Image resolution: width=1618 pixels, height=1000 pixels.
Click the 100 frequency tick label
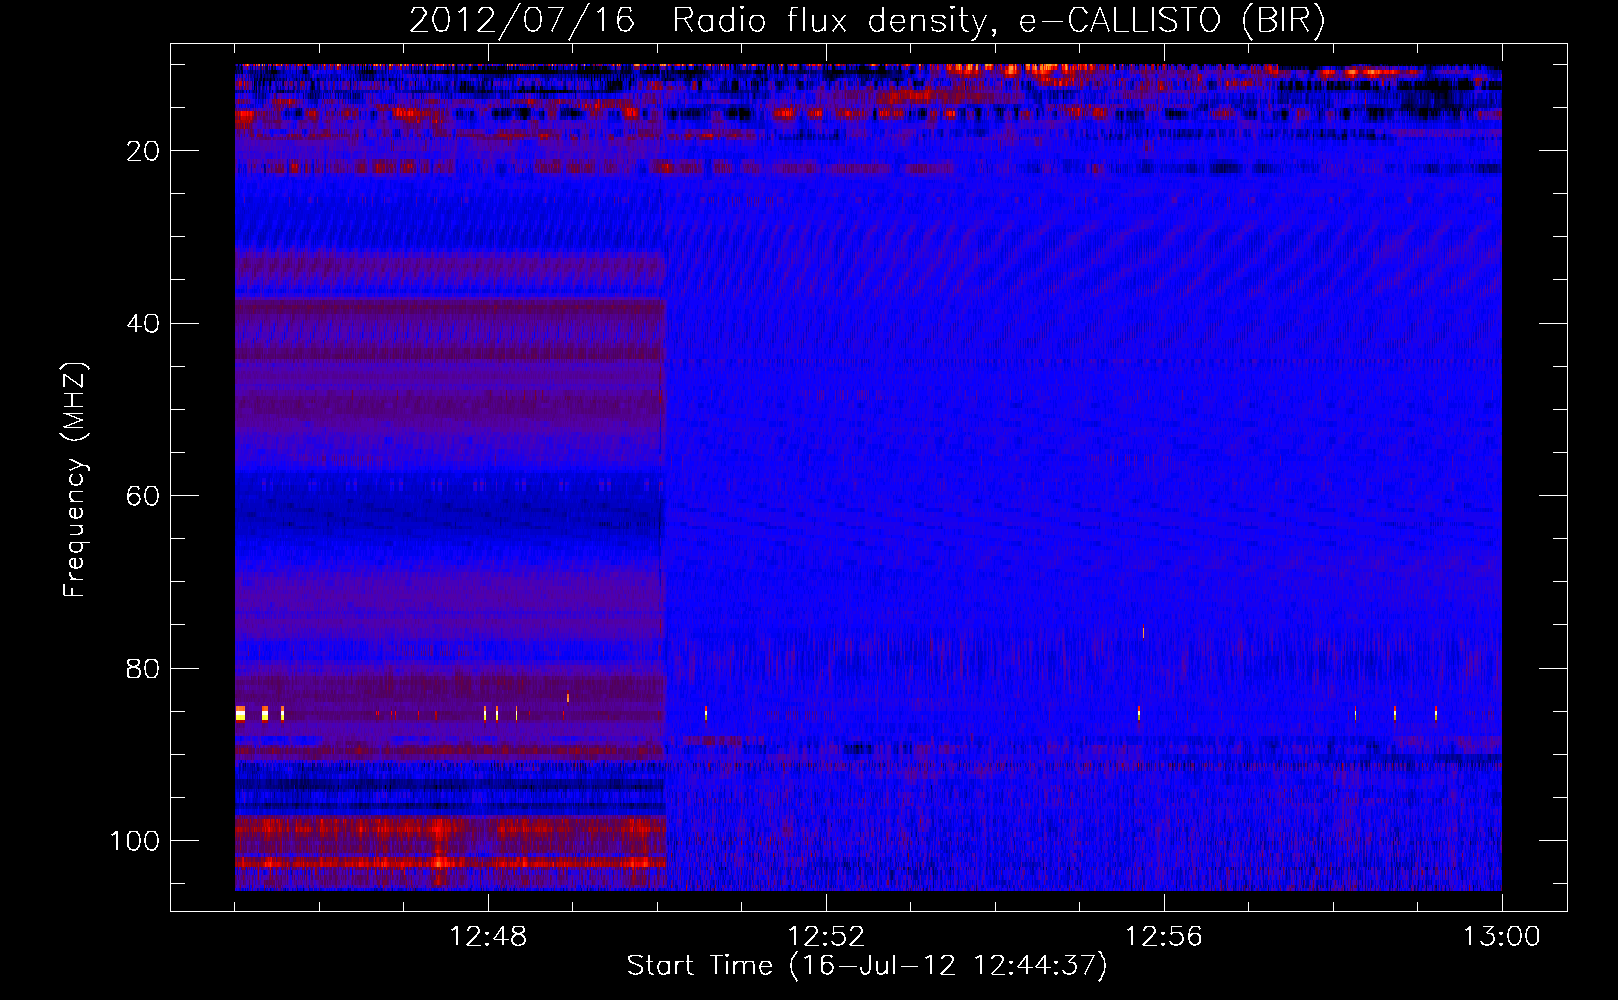click(136, 841)
